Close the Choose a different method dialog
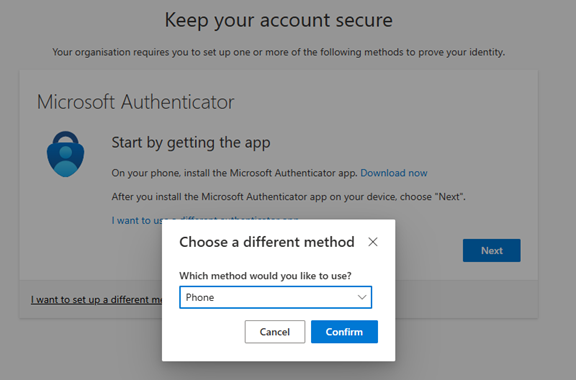Image resolution: width=576 pixels, height=380 pixels. tap(372, 242)
